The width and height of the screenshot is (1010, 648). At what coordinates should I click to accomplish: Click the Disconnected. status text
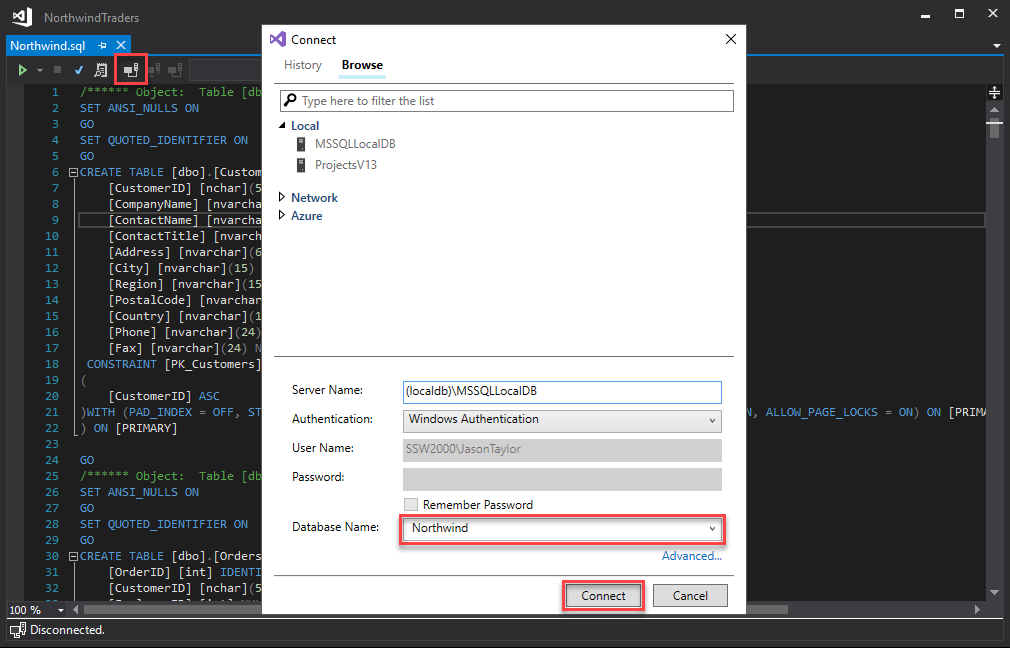tap(68, 630)
